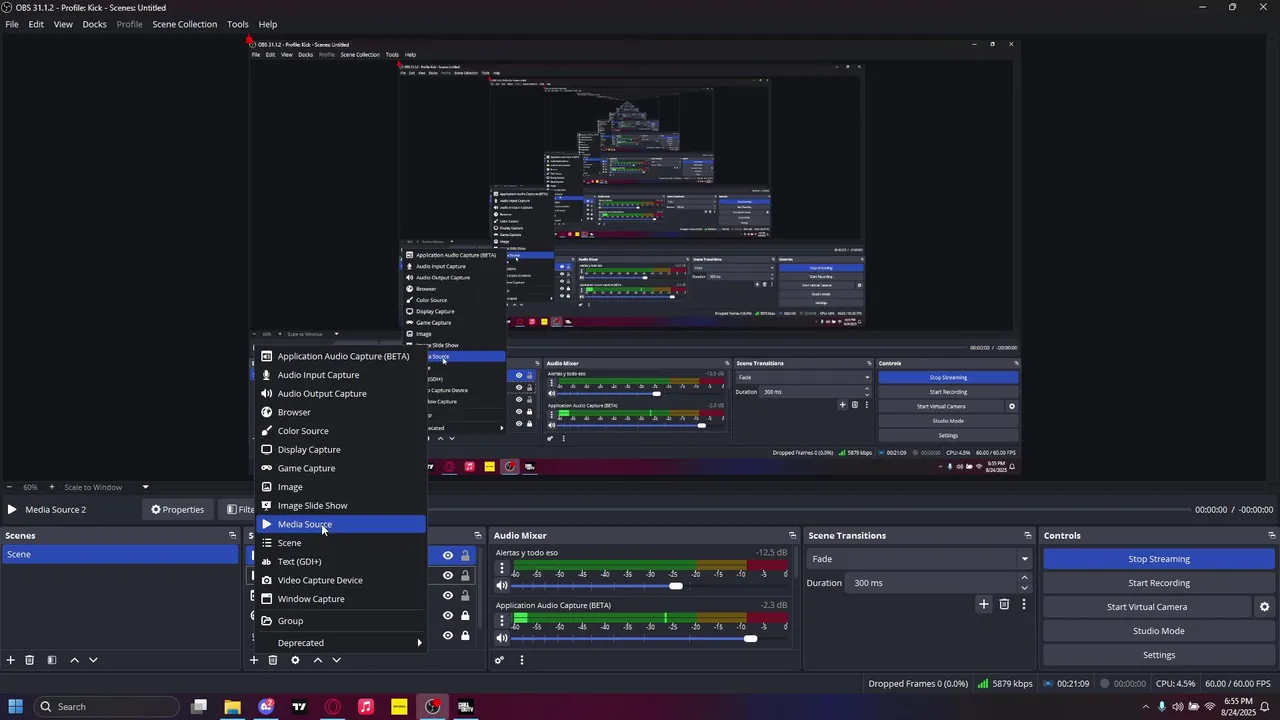Open File Explorer from taskbar
This screenshot has width=1280, height=720.
pos(232,707)
